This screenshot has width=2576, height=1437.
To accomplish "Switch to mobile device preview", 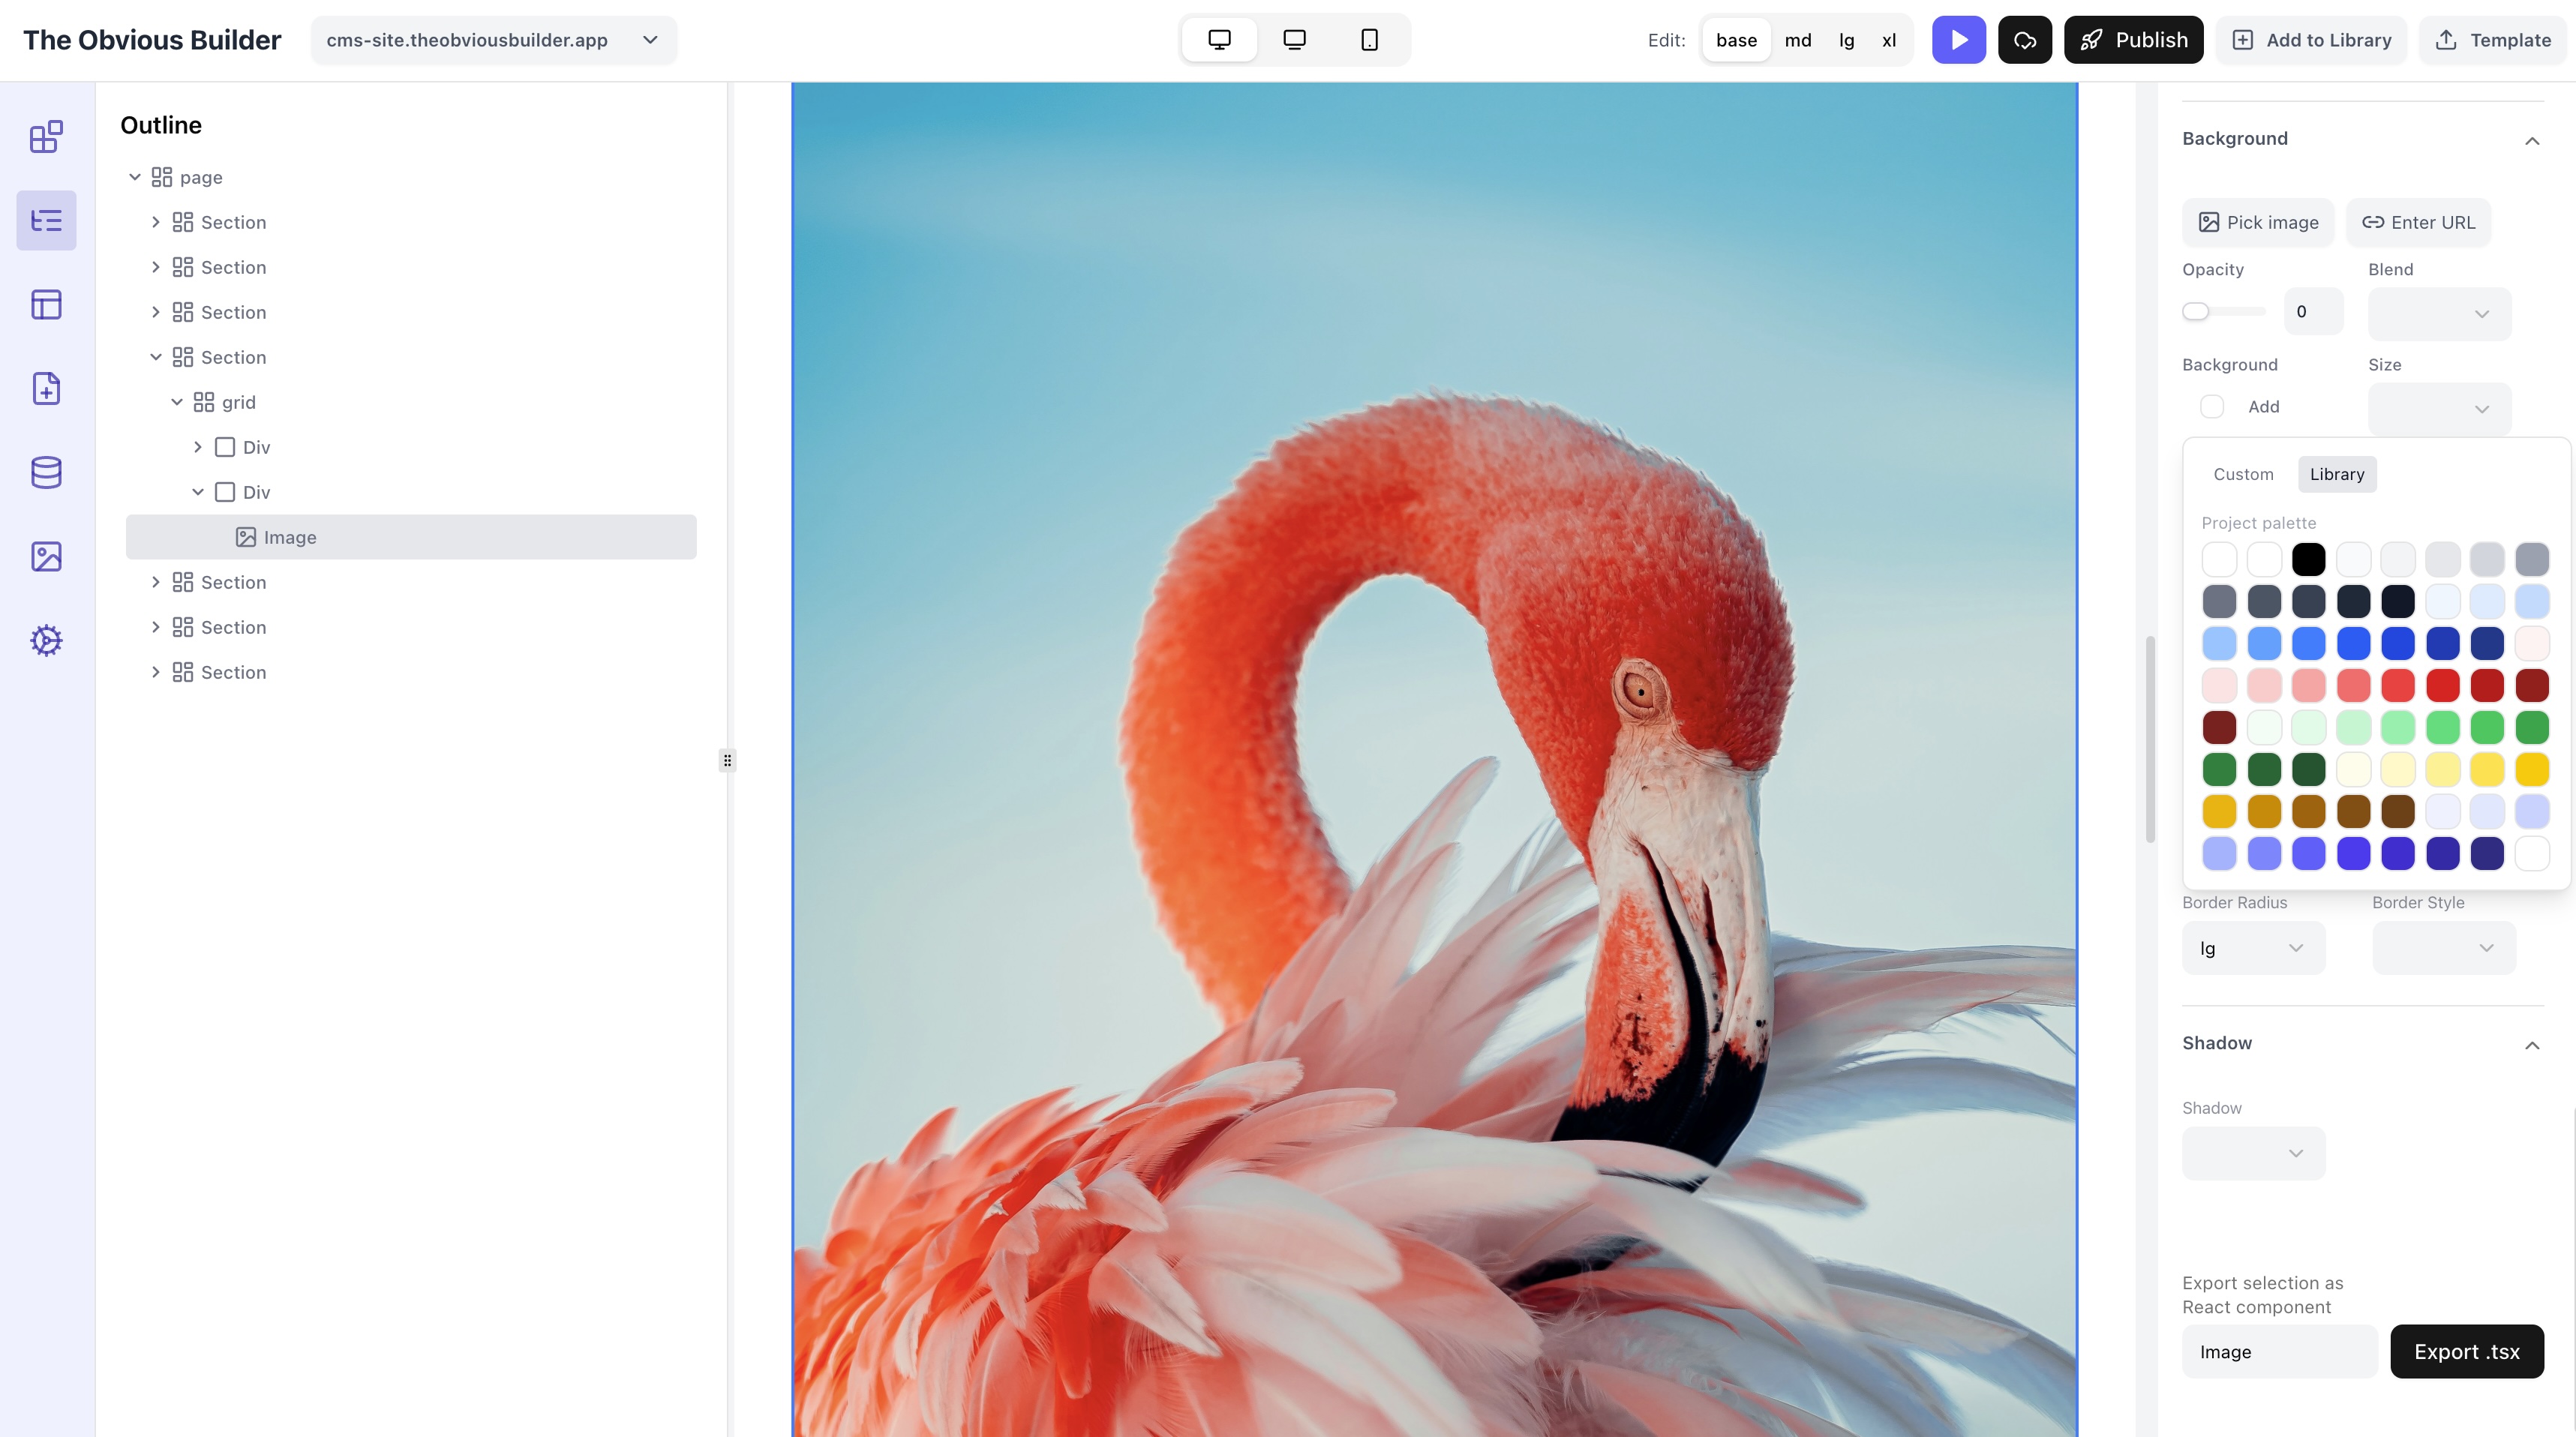I will (1369, 40).
